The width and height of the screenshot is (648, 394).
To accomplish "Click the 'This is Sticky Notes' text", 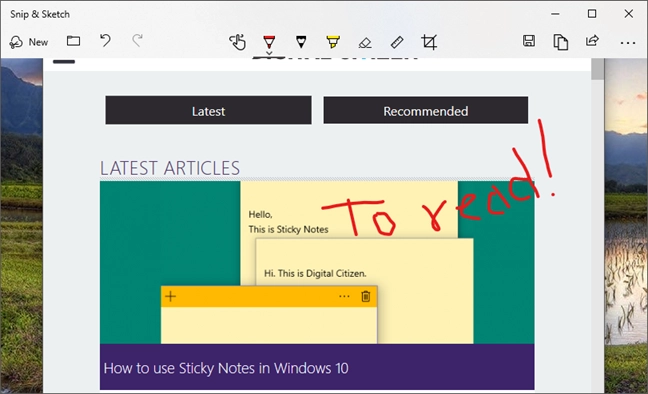I will point(288,229).
